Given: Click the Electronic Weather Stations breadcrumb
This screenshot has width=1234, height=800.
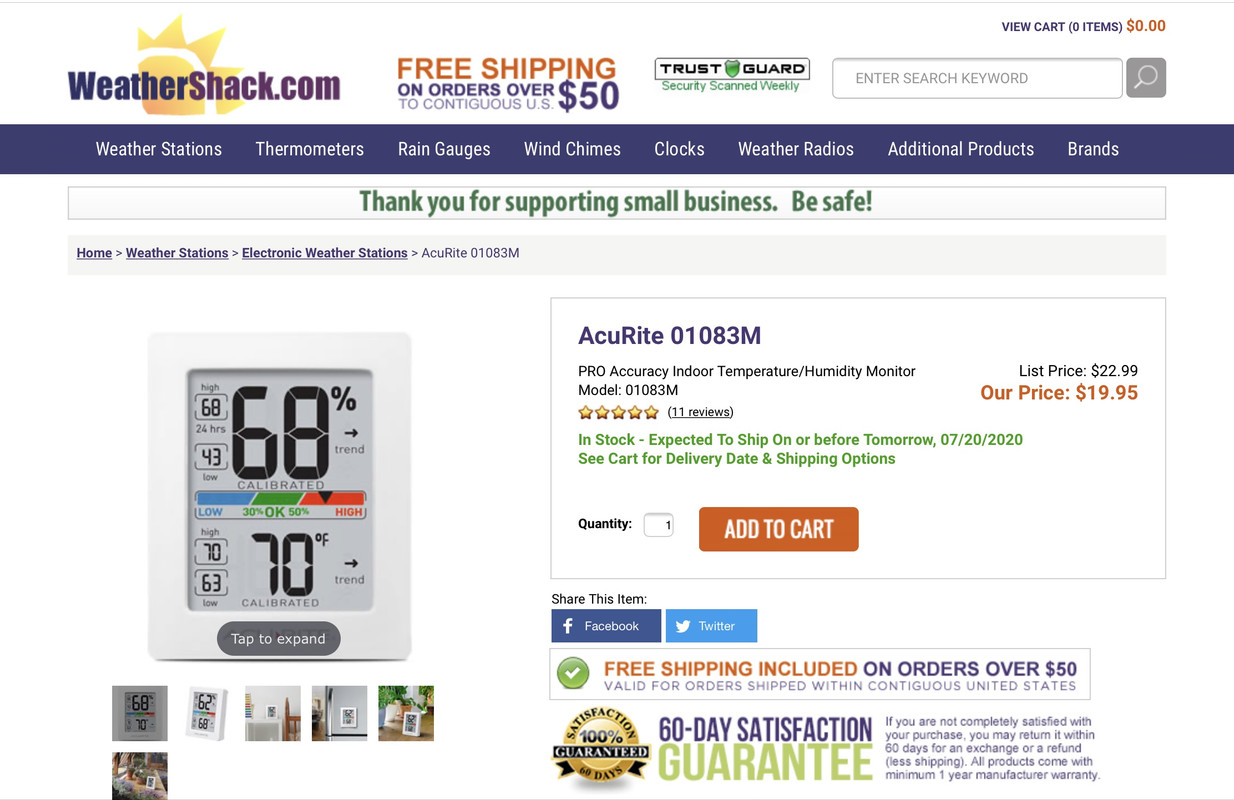Looking at the screenshot, I should [325, 253].
